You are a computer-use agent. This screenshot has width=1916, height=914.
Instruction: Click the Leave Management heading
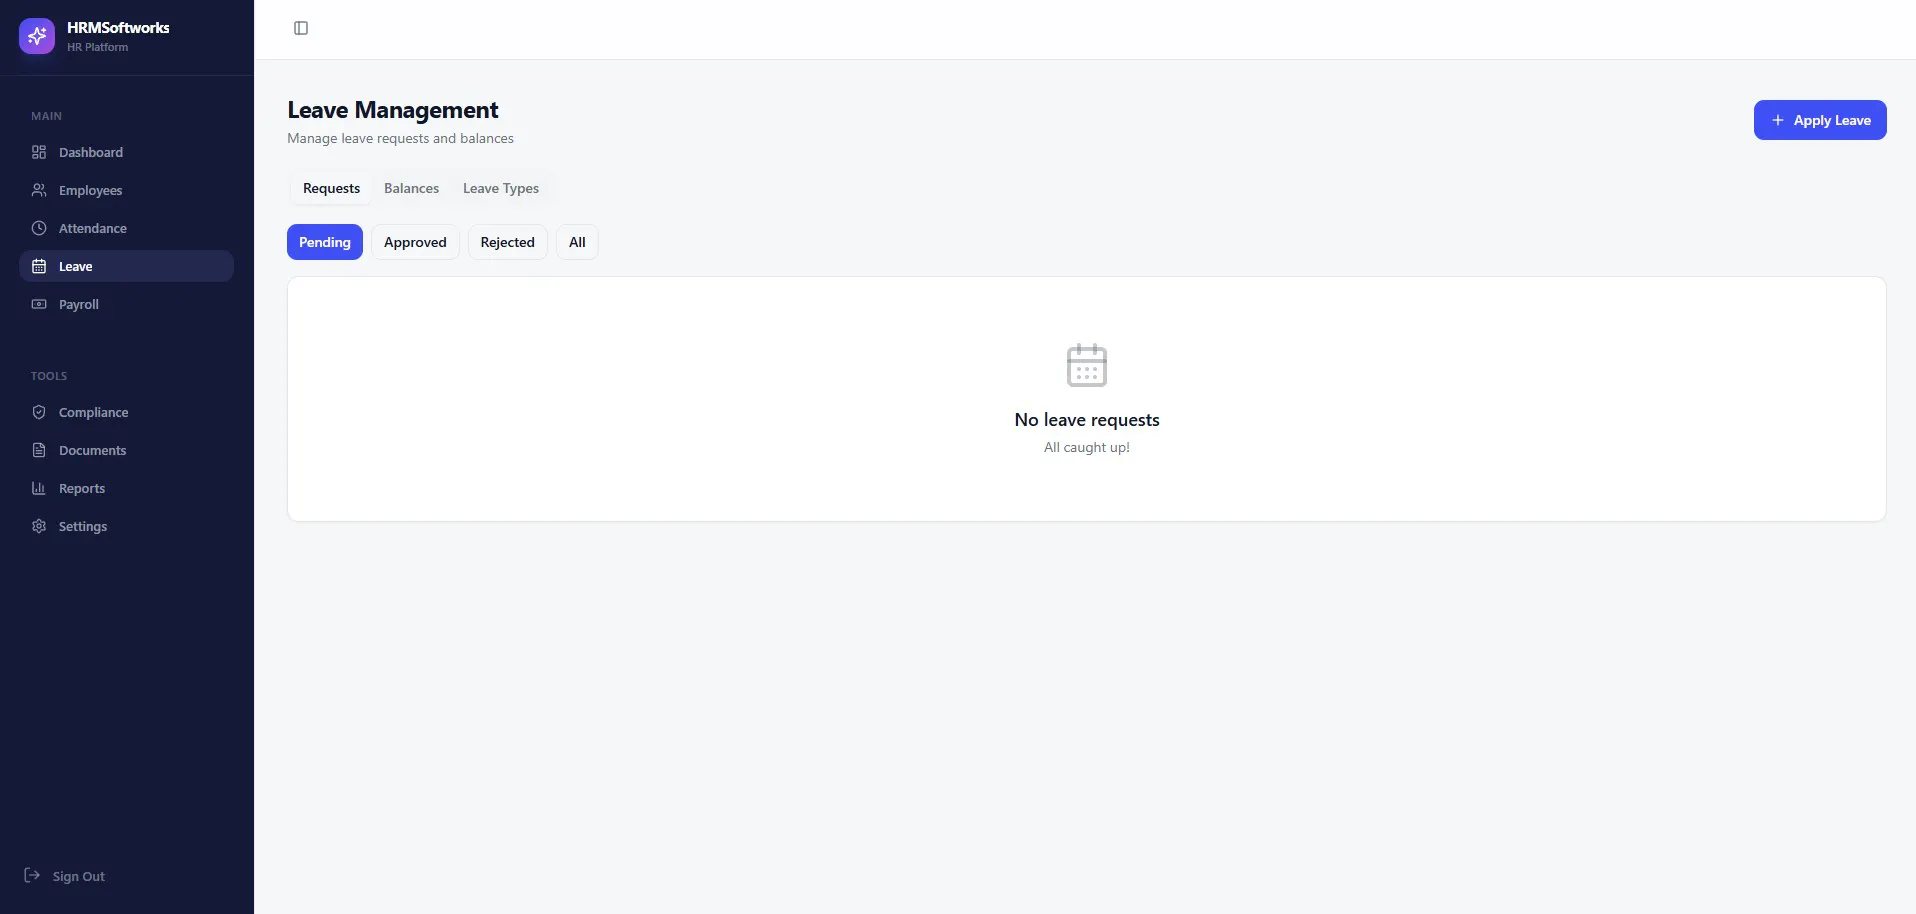point(393,110)
